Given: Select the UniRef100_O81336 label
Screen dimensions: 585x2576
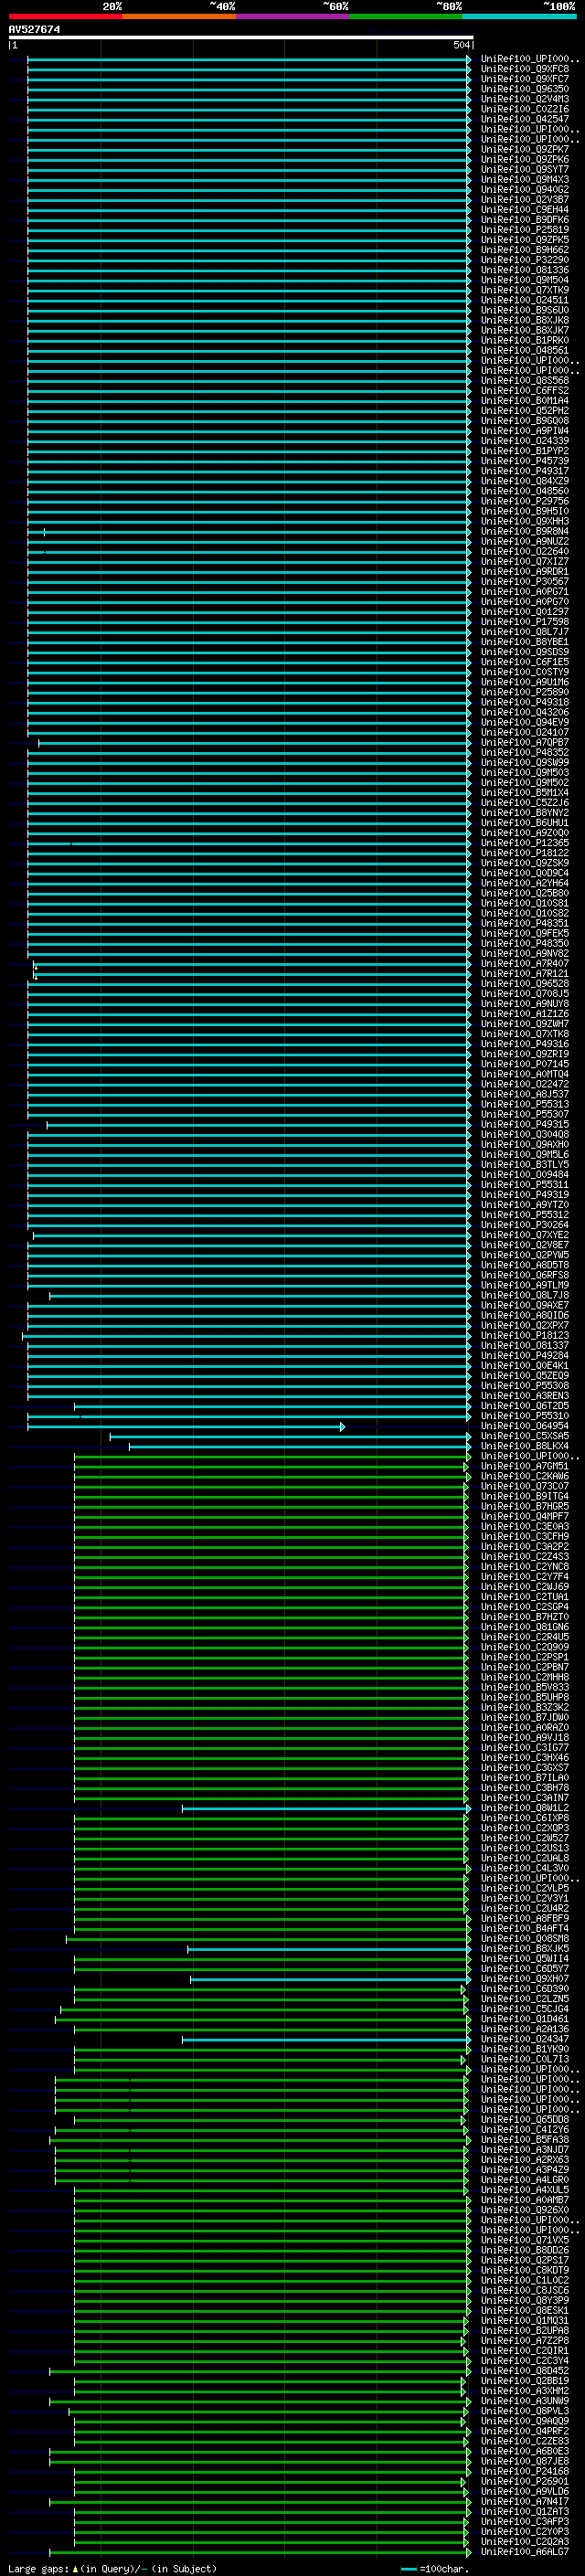Looking at the screenshot, I should tap(525, 270).
